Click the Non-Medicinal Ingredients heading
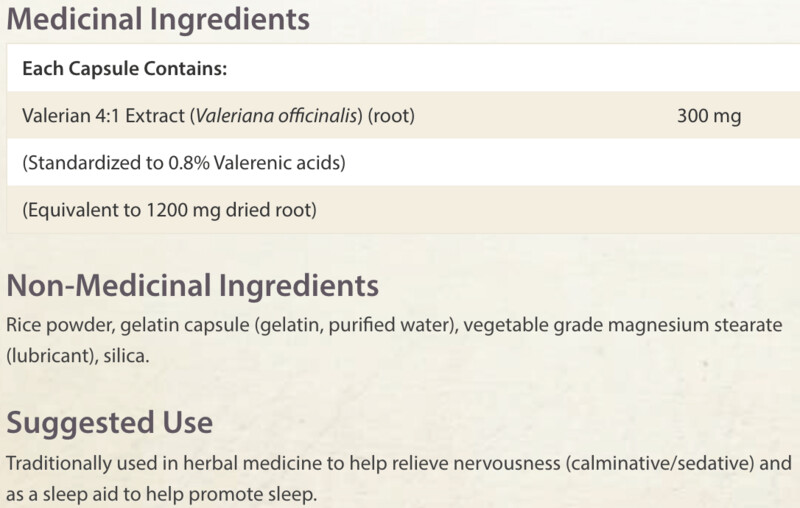 pos(192,285)
